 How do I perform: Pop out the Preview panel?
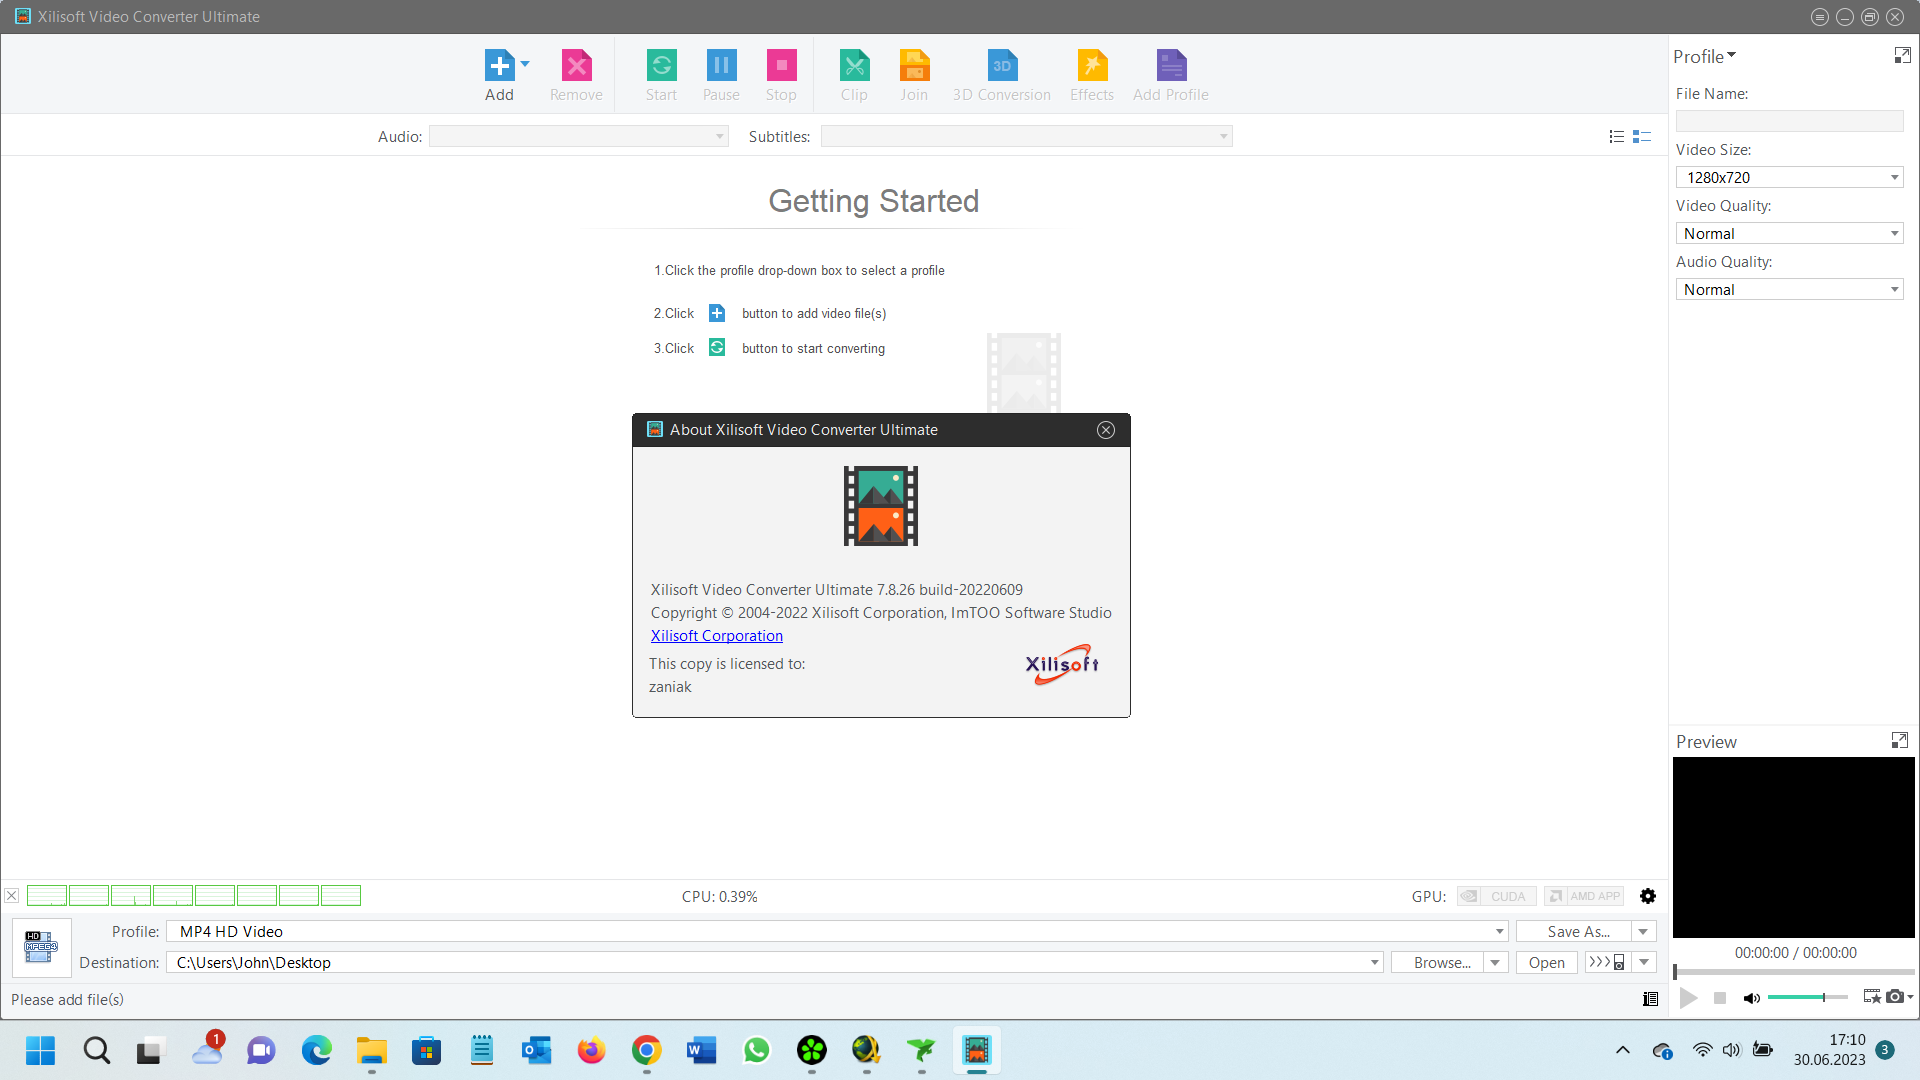[1899, 740]
